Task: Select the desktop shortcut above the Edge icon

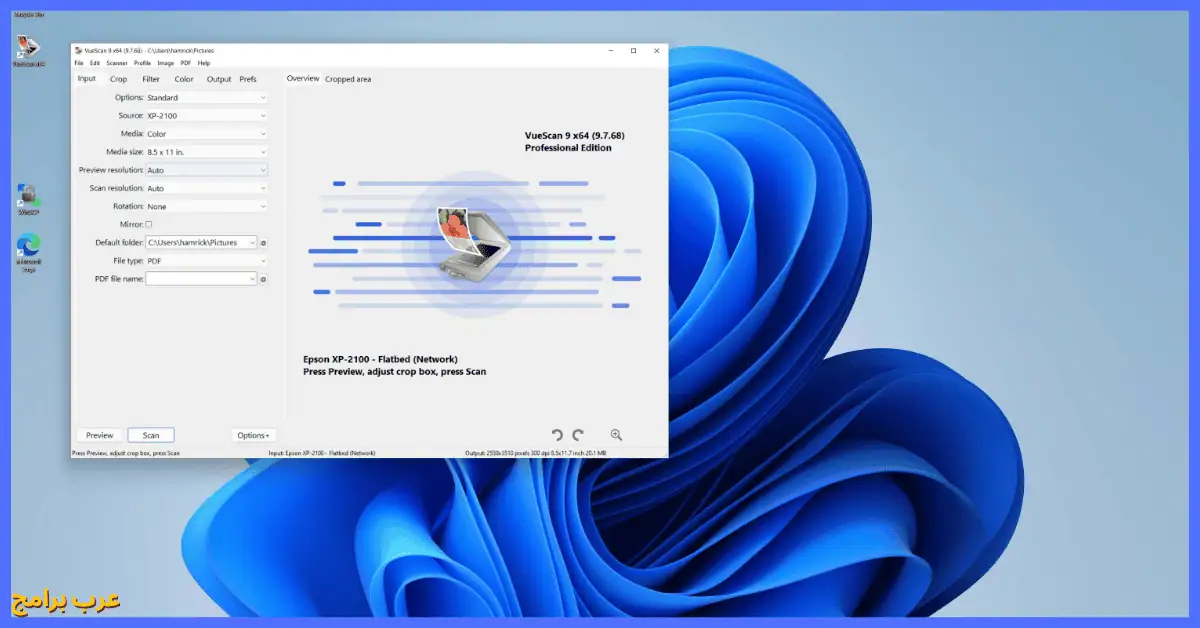Action: coord(28,199)
